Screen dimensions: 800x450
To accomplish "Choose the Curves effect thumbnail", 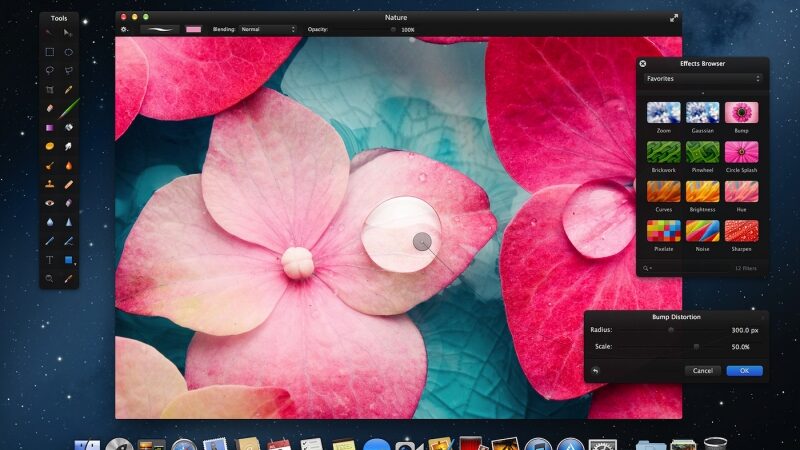I will pos(663,192).
